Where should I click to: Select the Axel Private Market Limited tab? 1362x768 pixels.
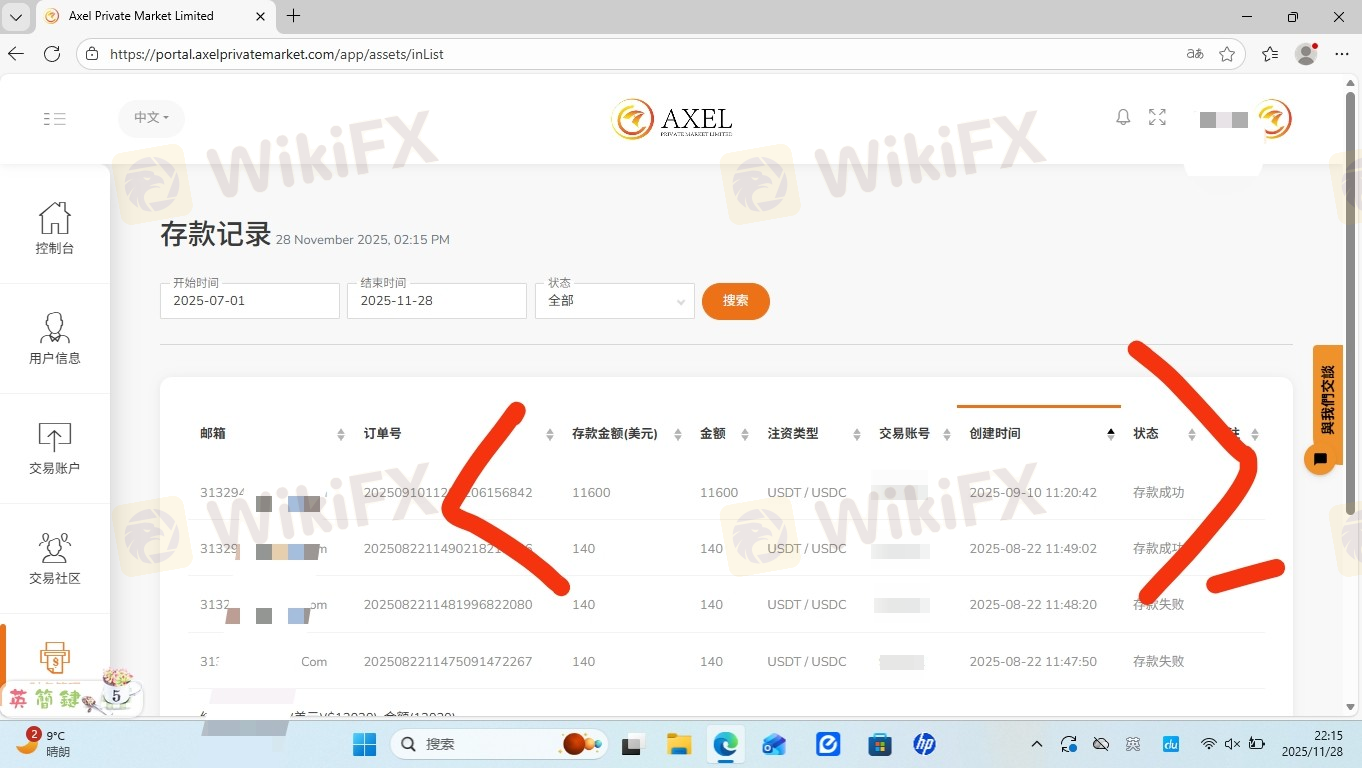(155, 16)
